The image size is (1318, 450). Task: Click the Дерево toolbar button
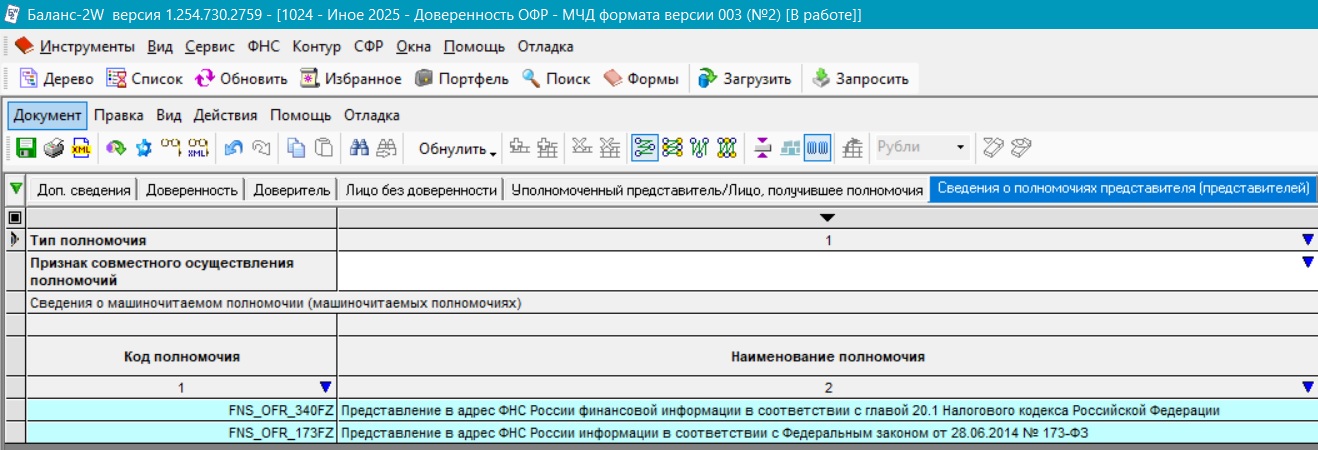tap(57, 79)
